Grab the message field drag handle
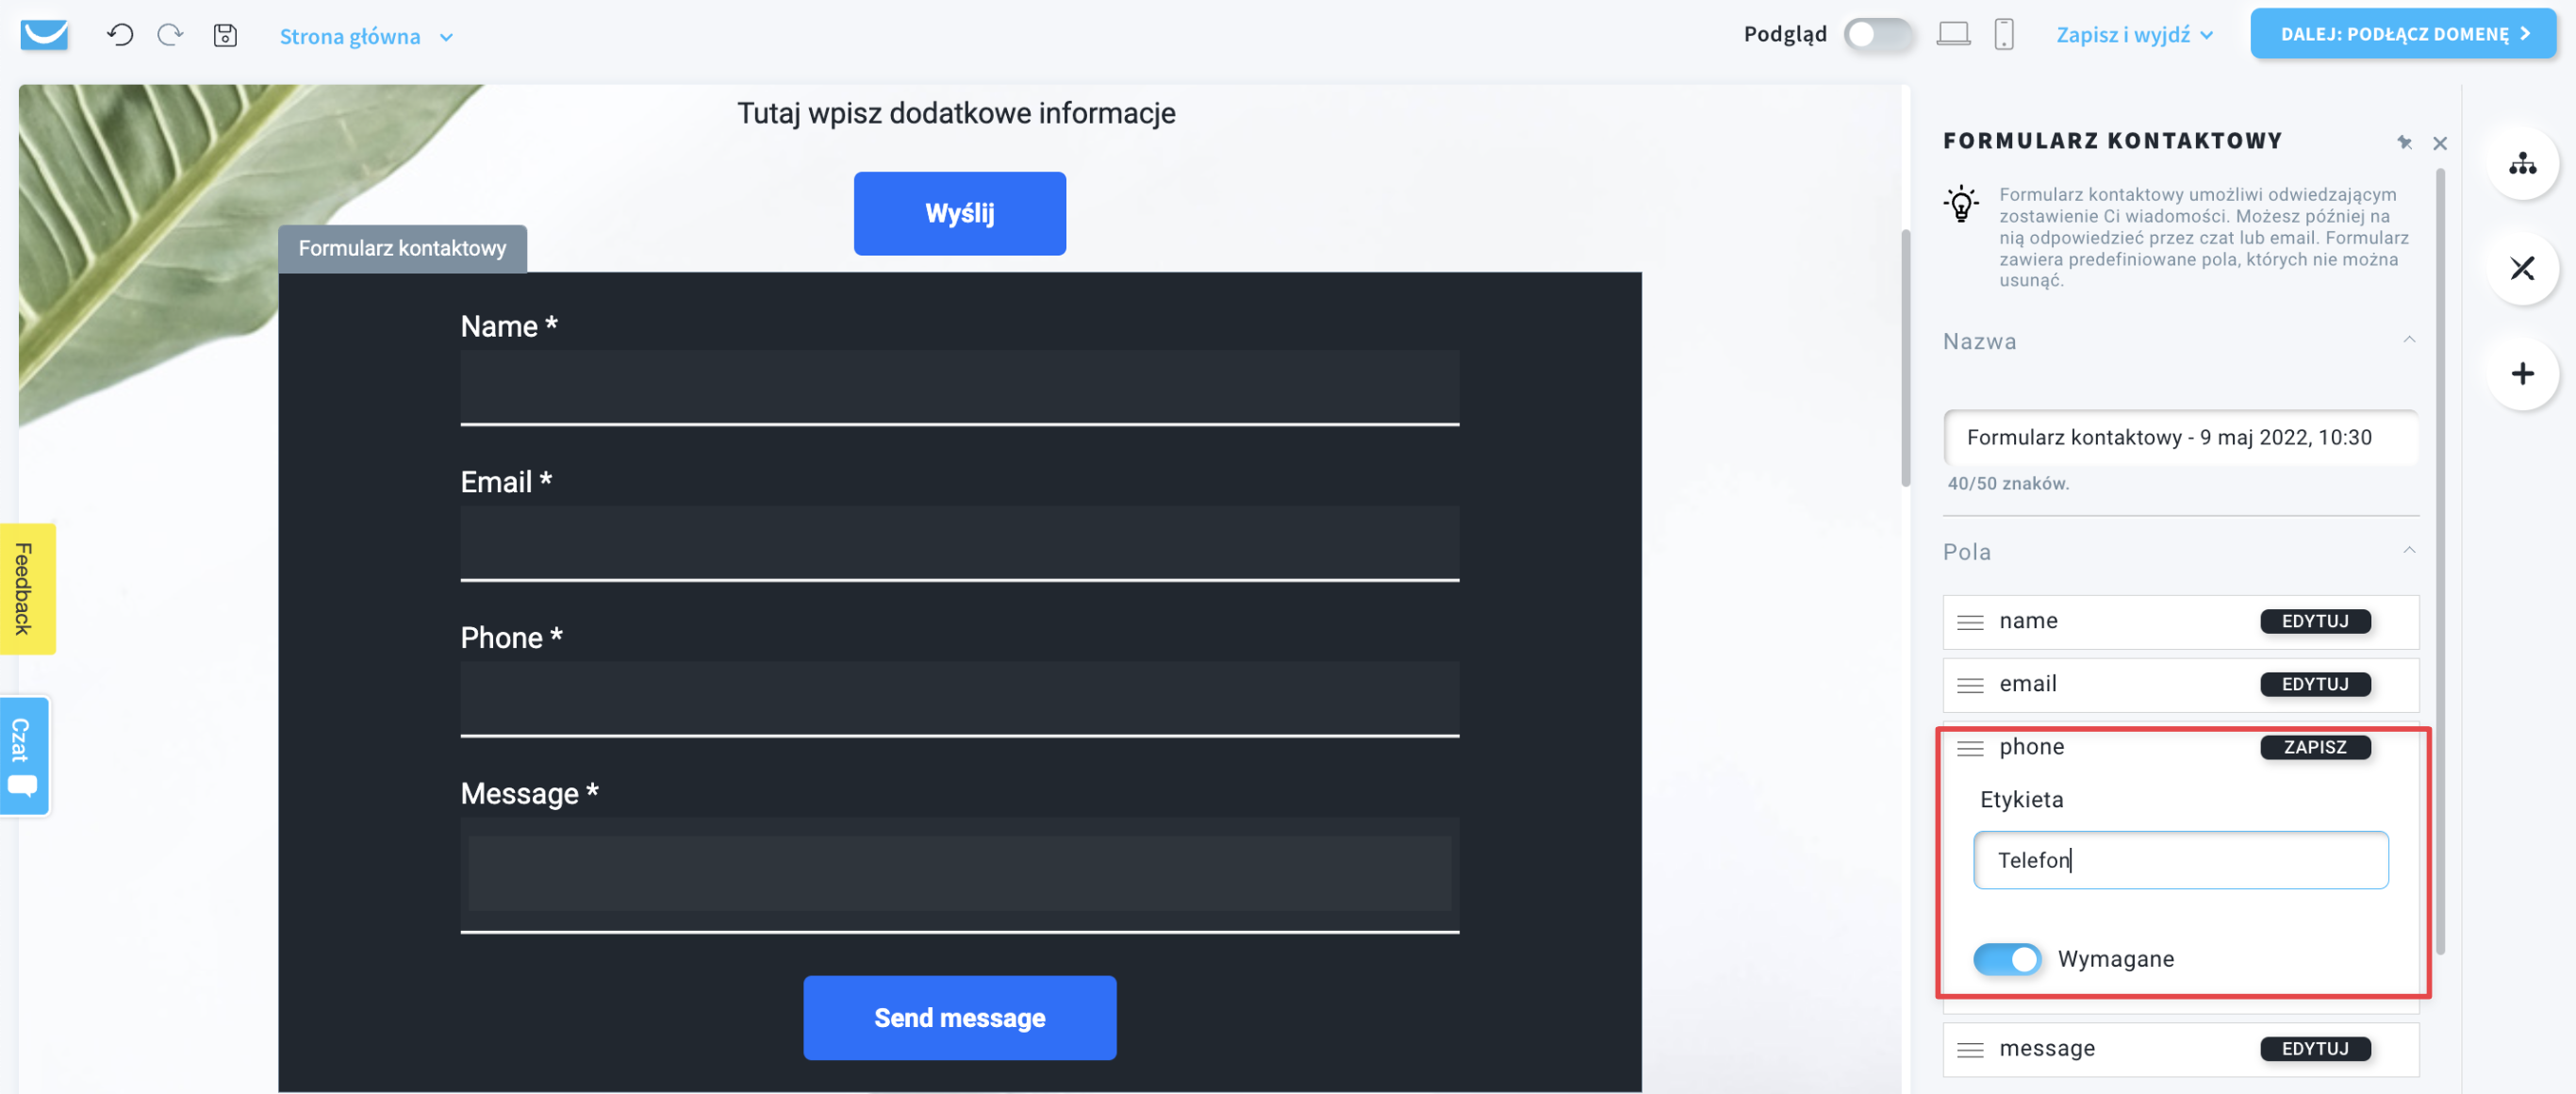 tap(1969, 1049)
